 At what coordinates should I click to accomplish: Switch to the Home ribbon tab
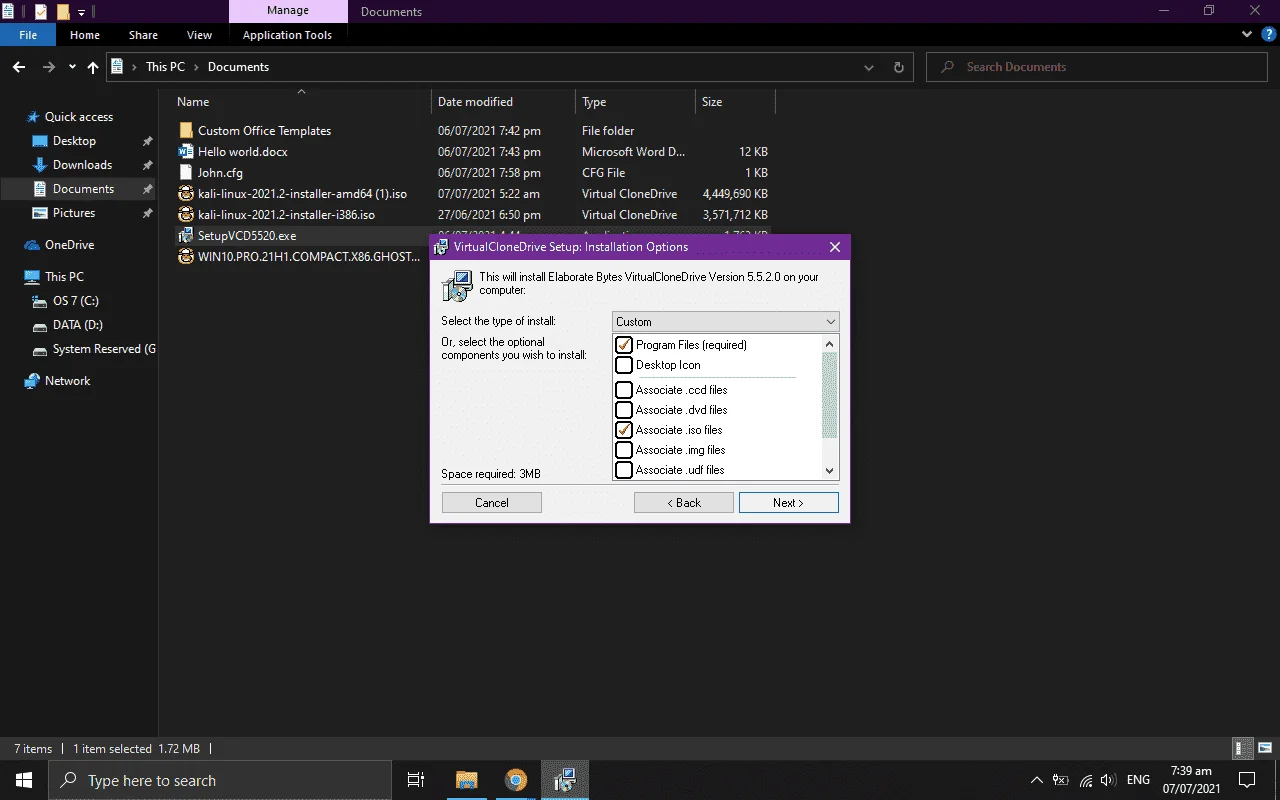pos(85,35)
